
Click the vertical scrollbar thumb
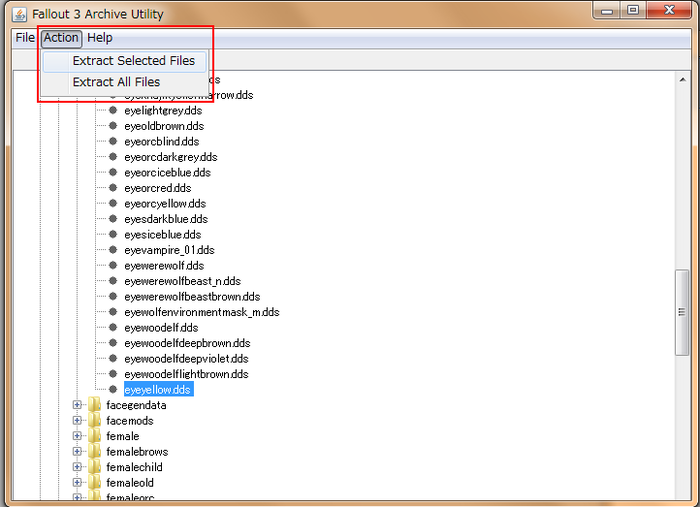coord(682,312)
